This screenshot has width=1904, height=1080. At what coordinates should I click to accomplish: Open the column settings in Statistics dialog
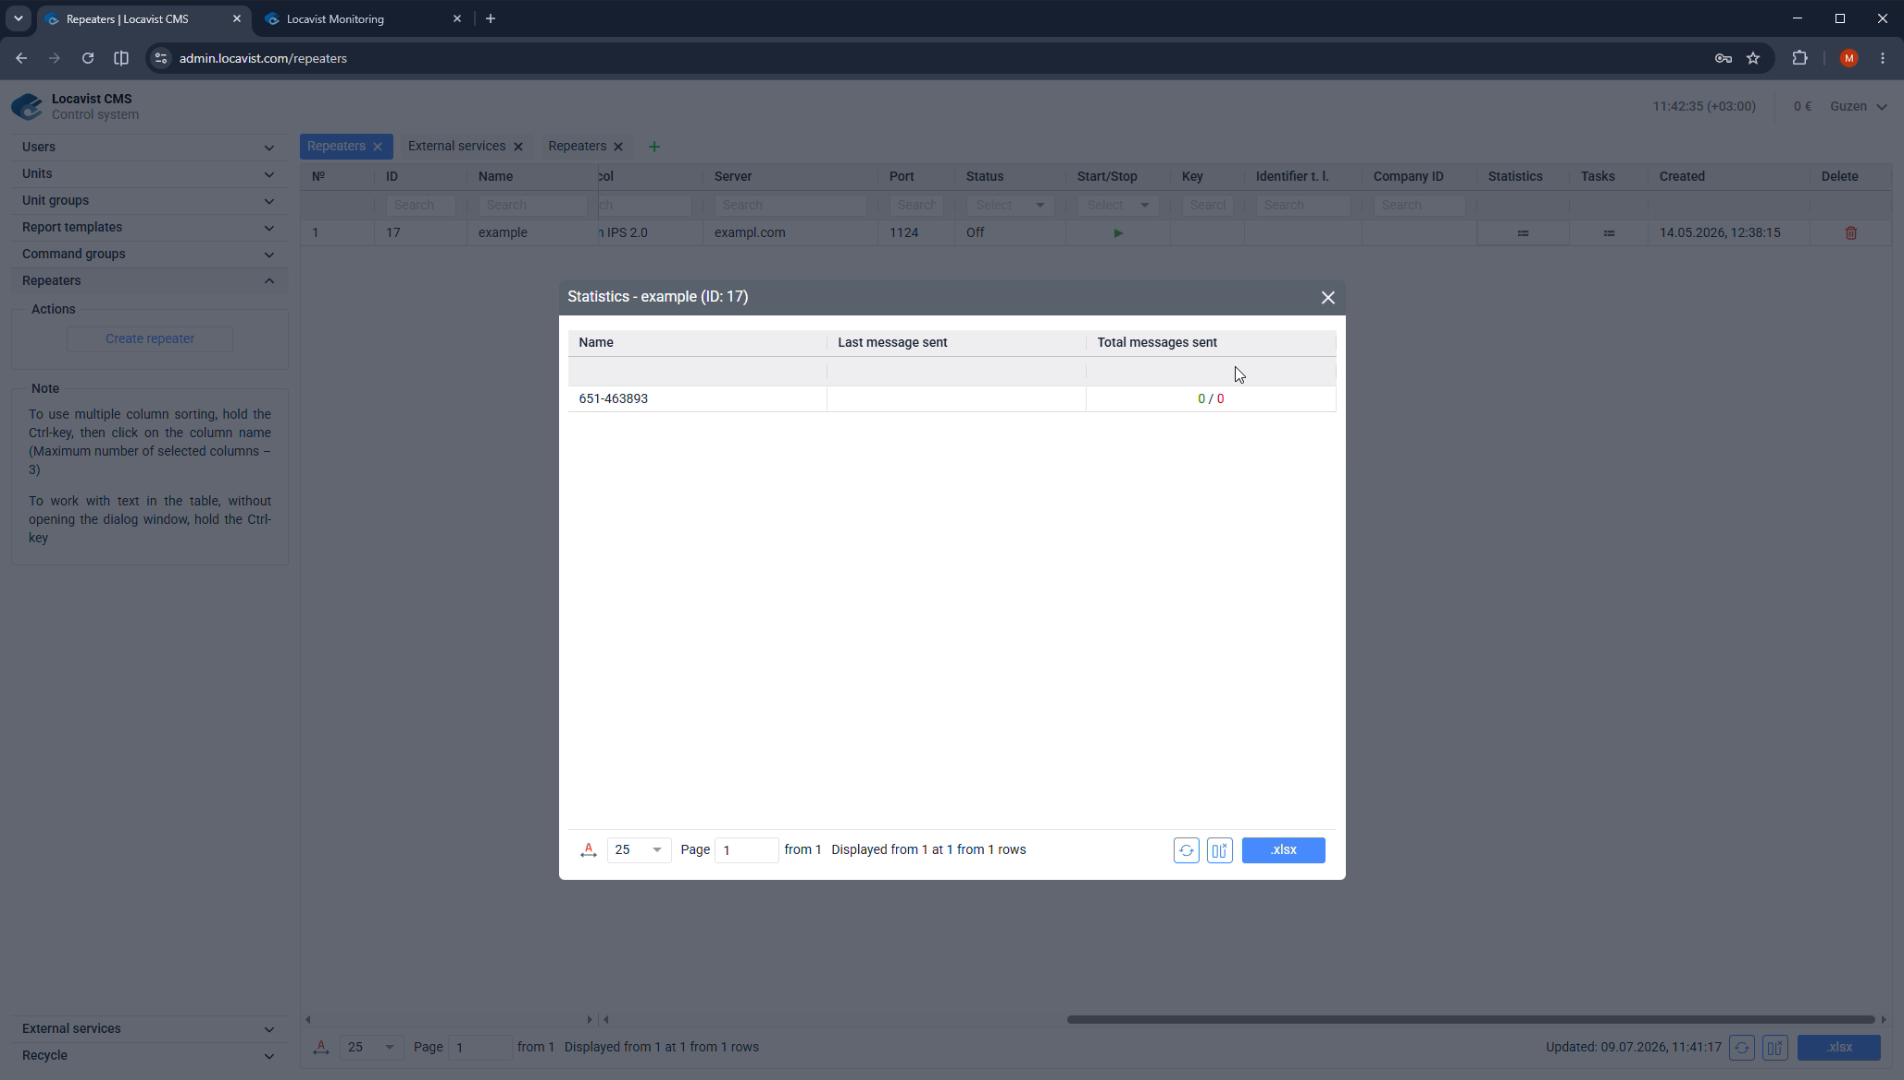pyautogui.click(x=1219, y=850)
